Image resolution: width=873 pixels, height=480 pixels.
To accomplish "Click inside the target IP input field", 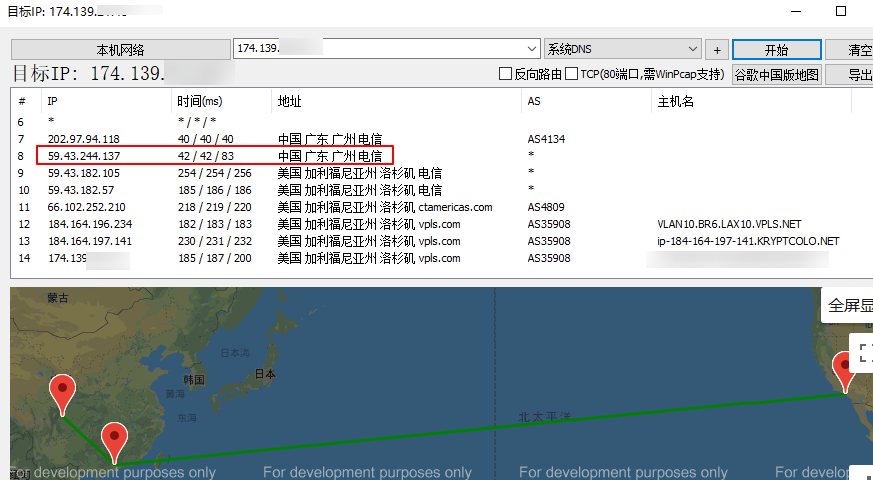I will (x=380, y=49).
